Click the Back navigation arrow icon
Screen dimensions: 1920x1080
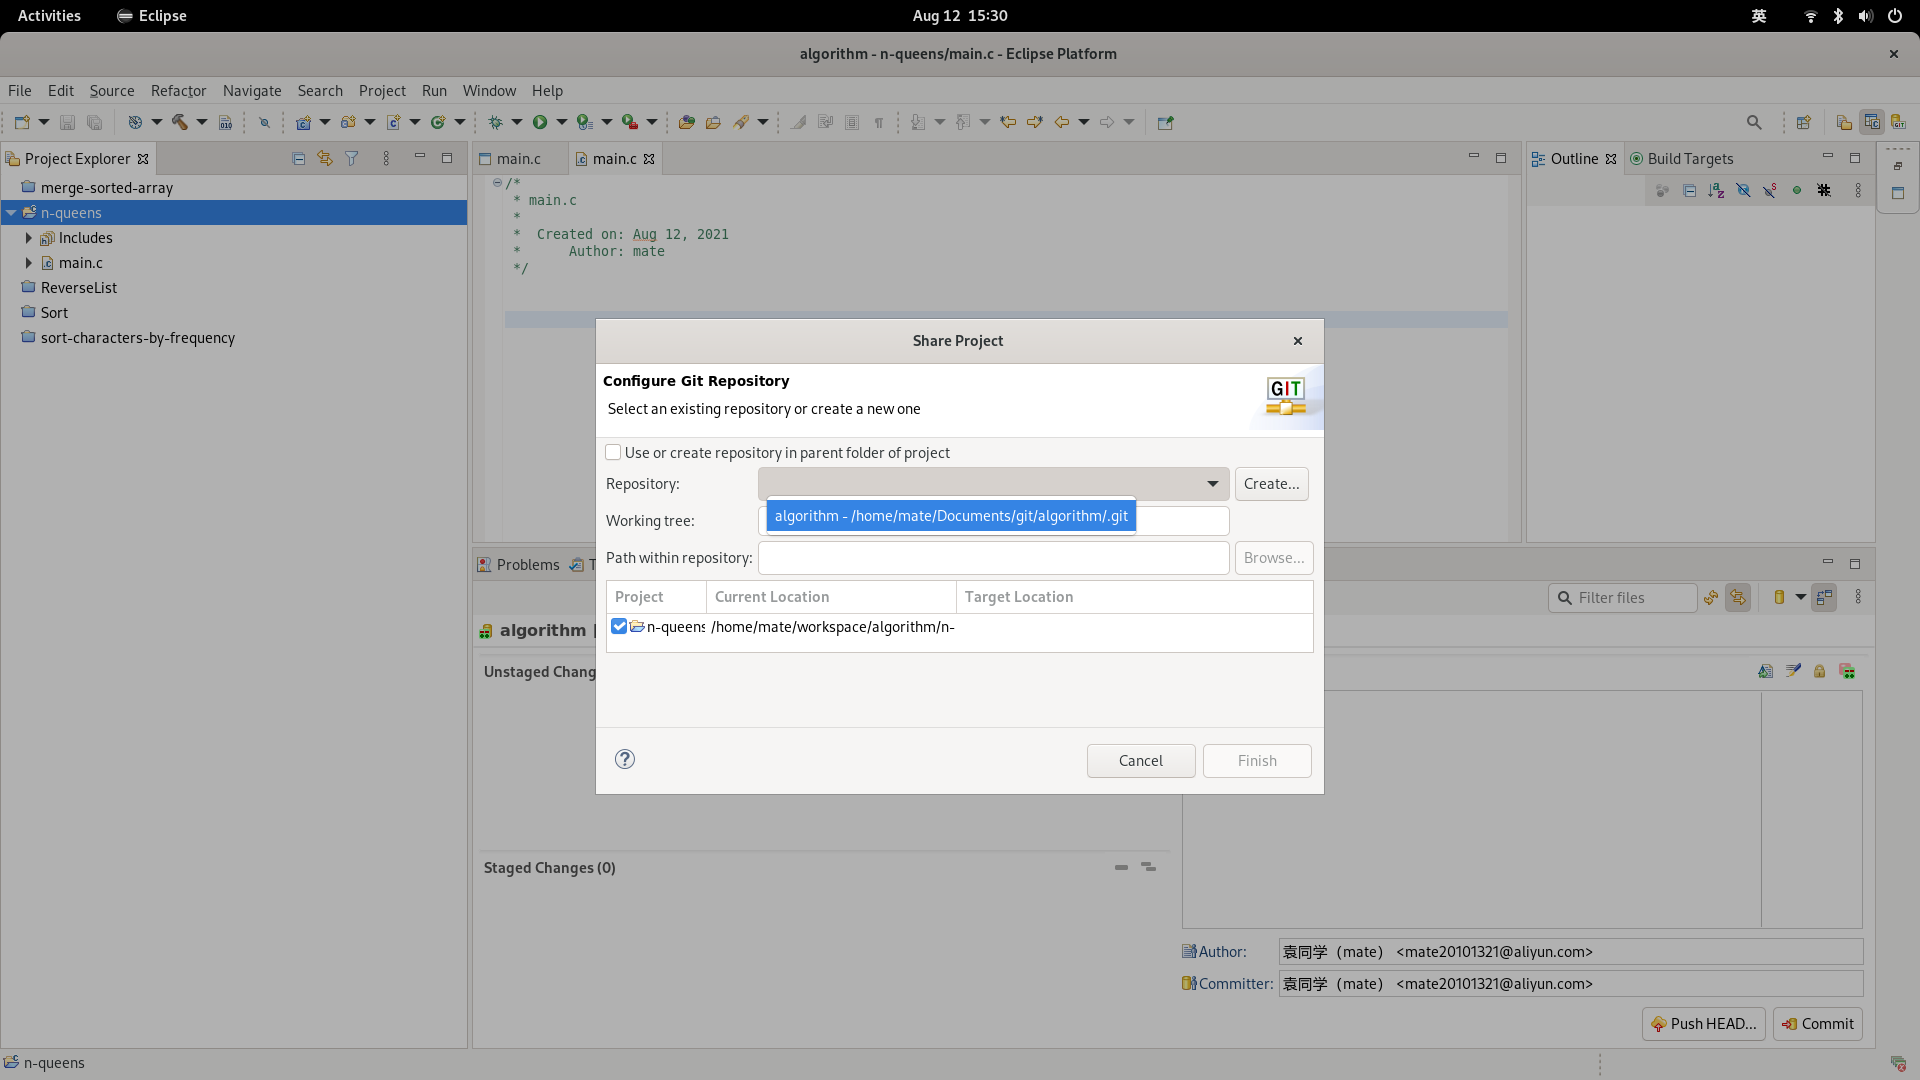(x=1062, y=122)
